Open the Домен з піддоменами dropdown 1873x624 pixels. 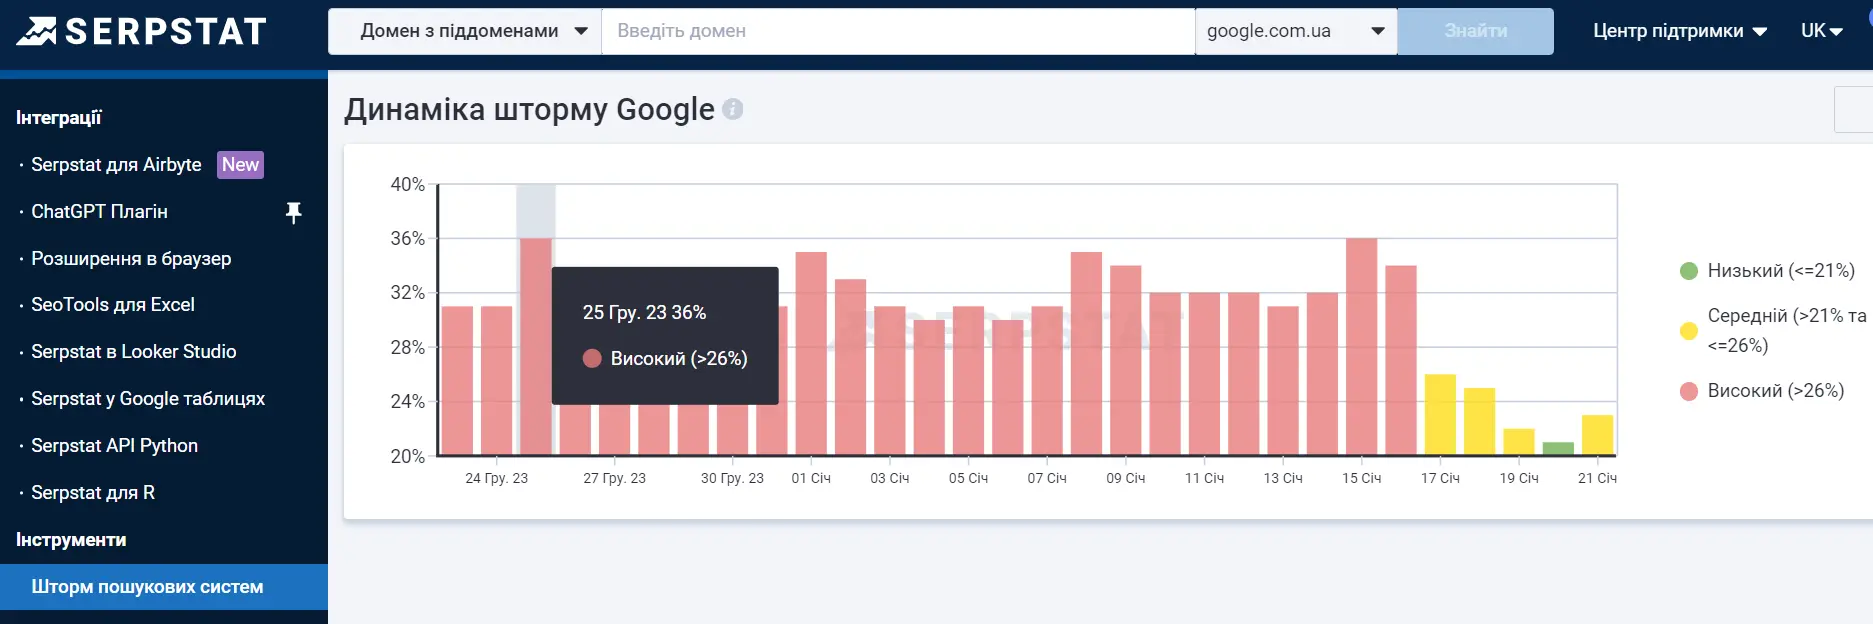click(x=465, y=31)
